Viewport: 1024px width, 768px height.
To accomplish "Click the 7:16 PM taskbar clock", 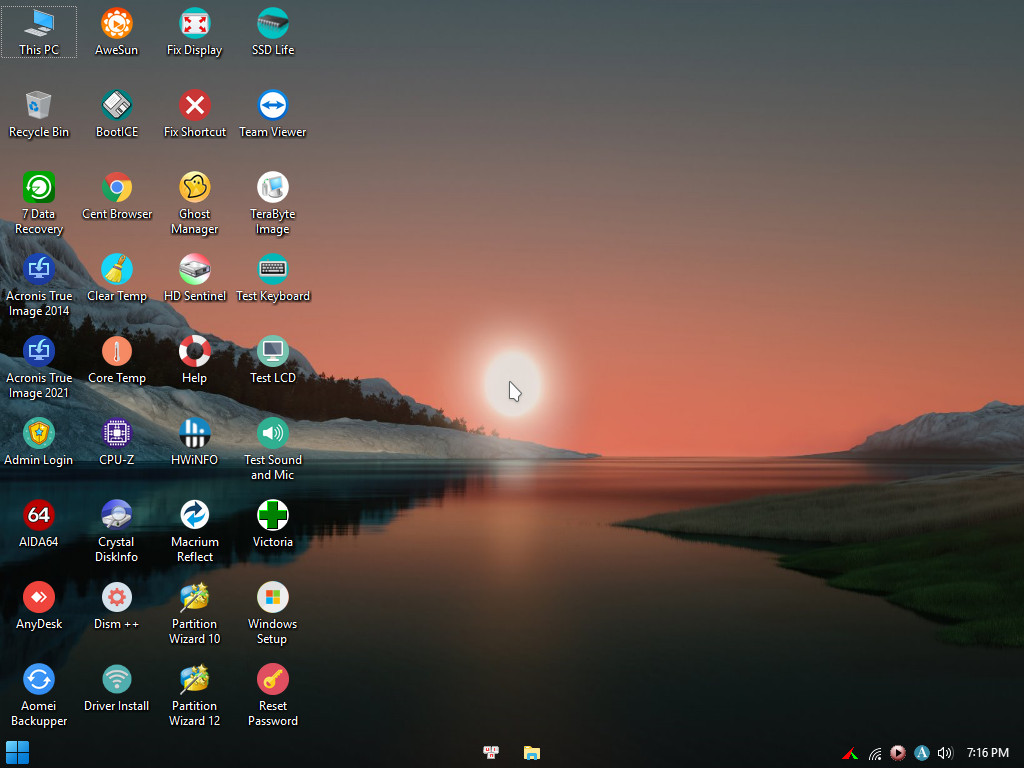I will [x=987, y=753].
